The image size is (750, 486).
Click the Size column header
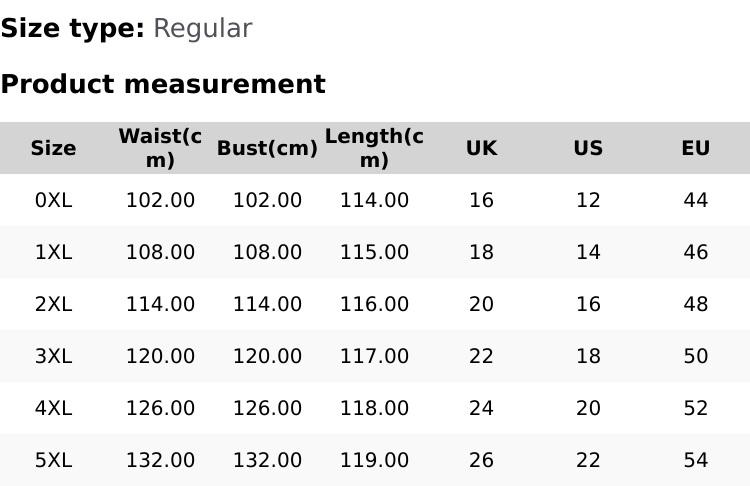[x=53, y=148]
